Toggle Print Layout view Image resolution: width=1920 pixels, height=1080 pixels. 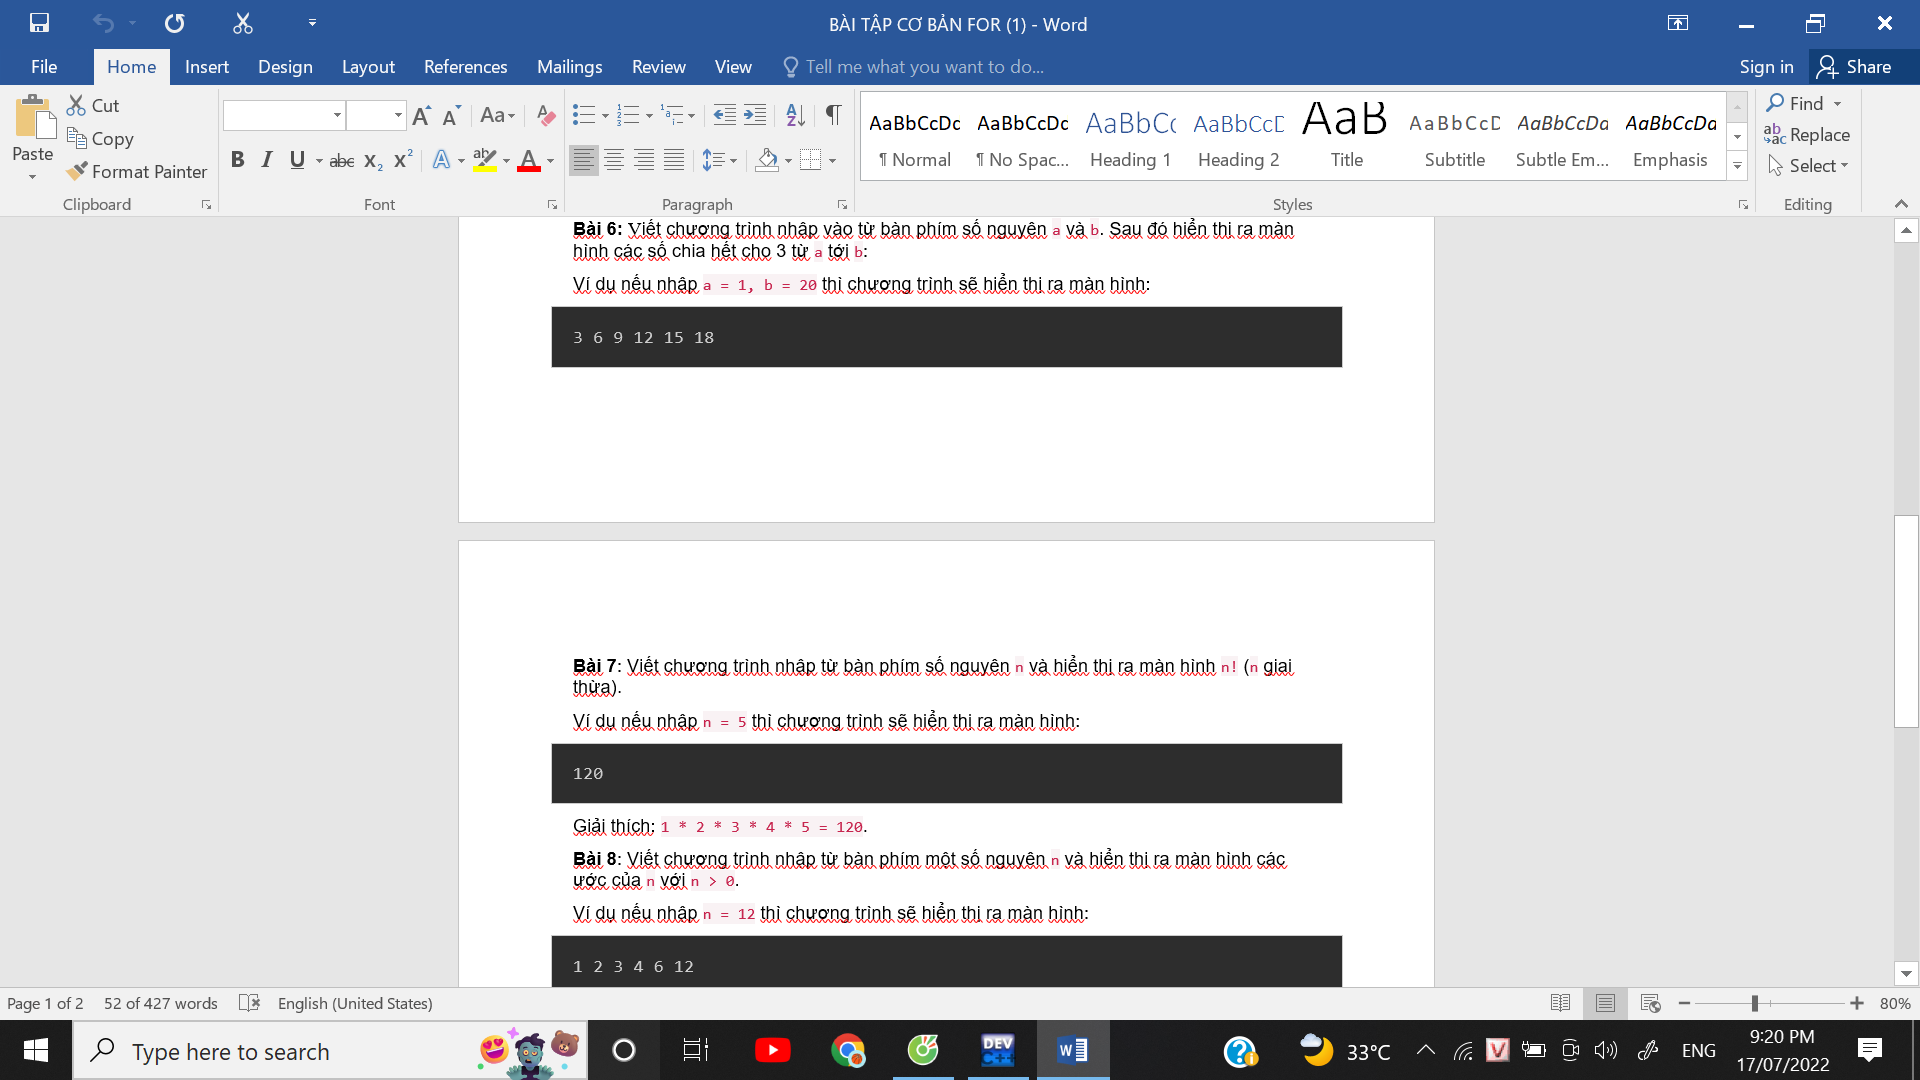coord(1605,1003)
